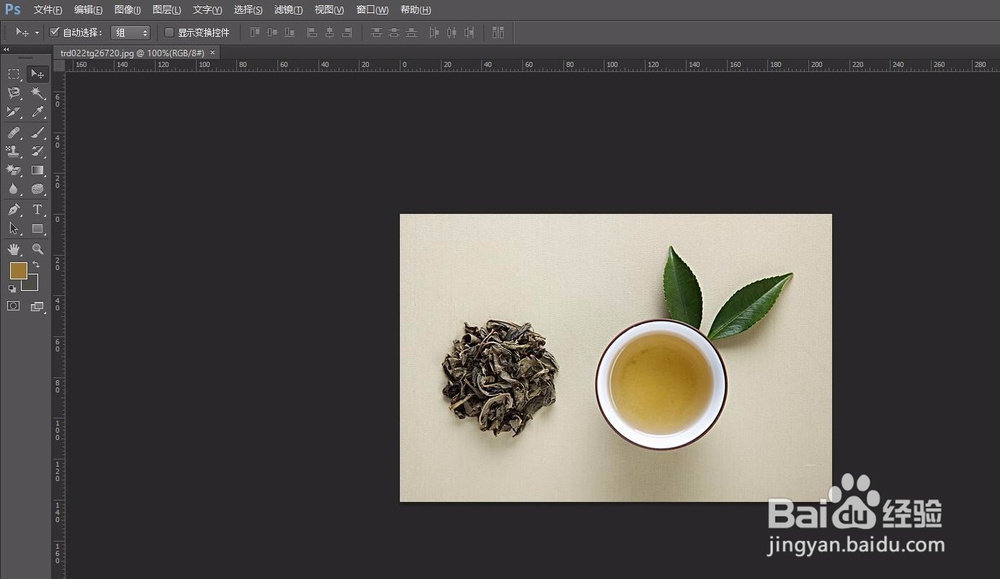Viewport: 1000px width, 579px height.
Task: Select the Pen tool
Action: click(14, 207)
